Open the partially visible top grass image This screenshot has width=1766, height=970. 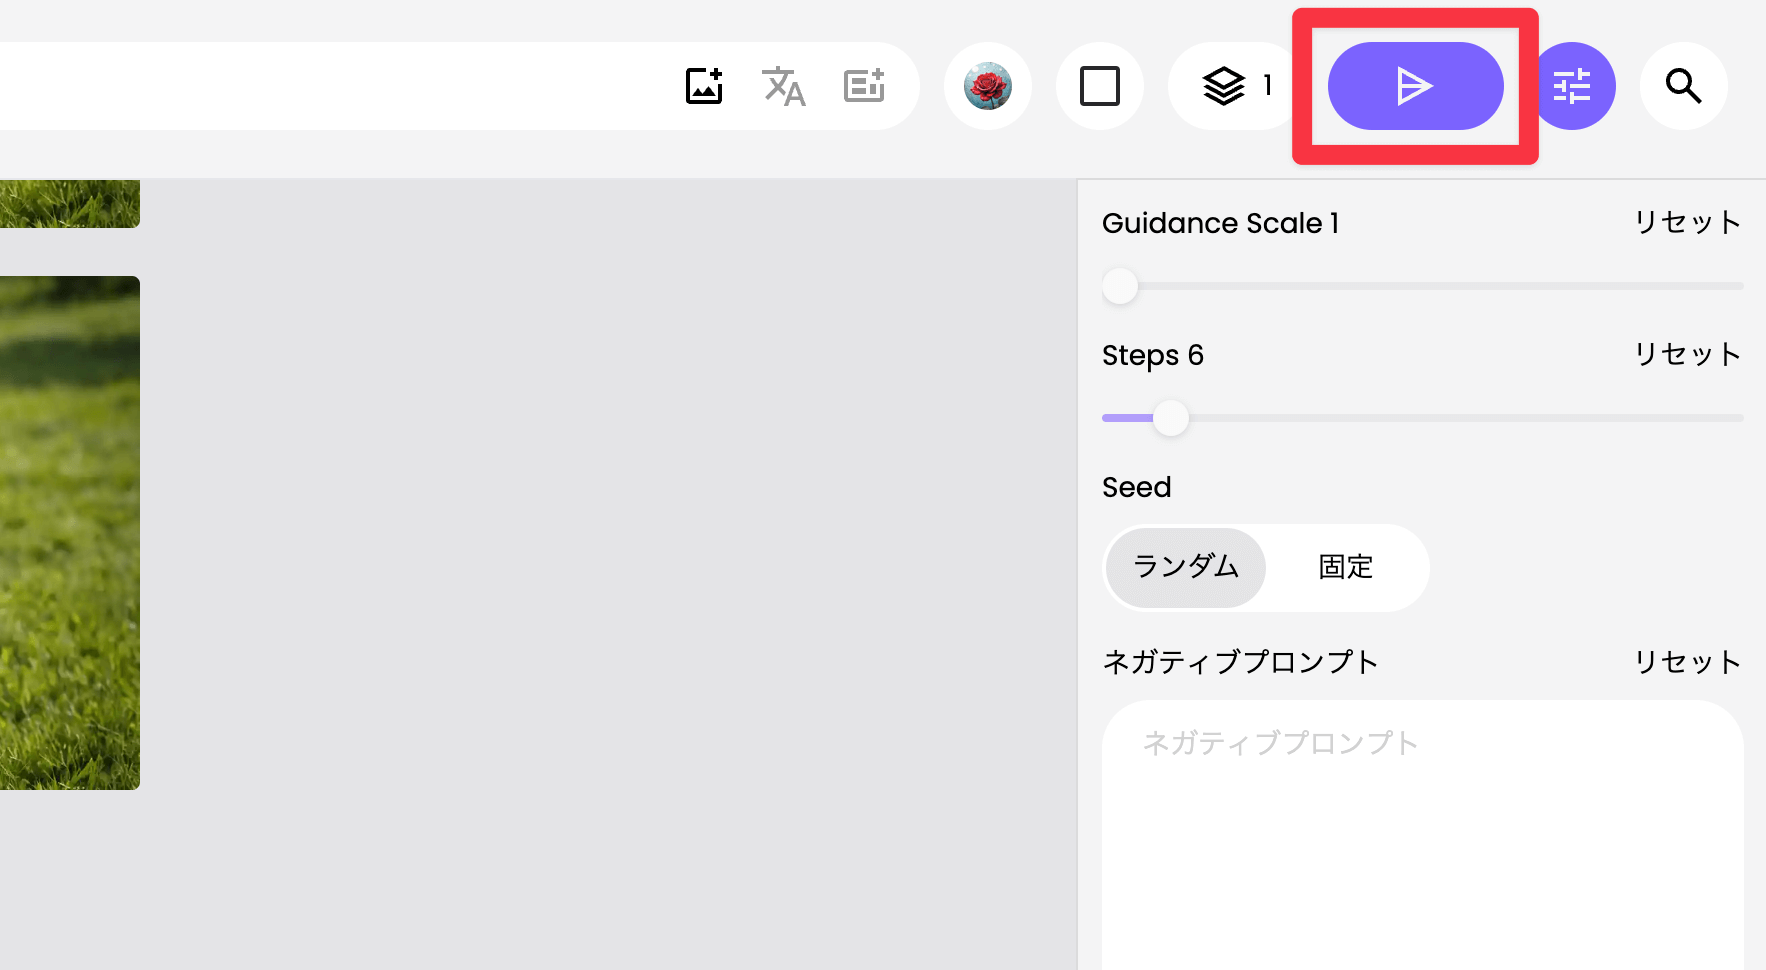(x=69, y=203)
